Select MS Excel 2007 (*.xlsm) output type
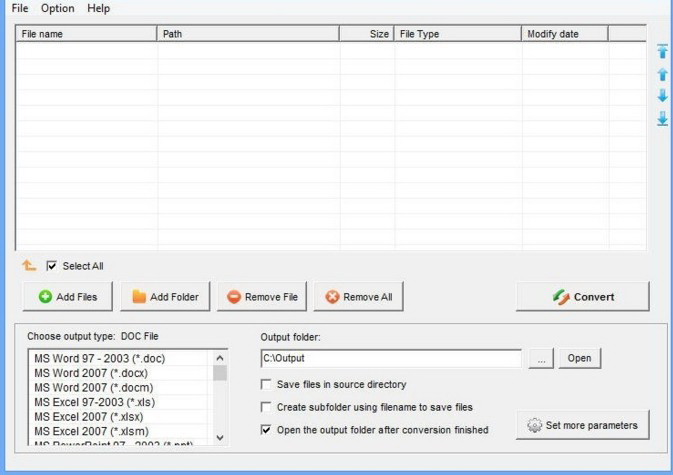Viewport: 673px width, 475px height. tap(120, 431)
